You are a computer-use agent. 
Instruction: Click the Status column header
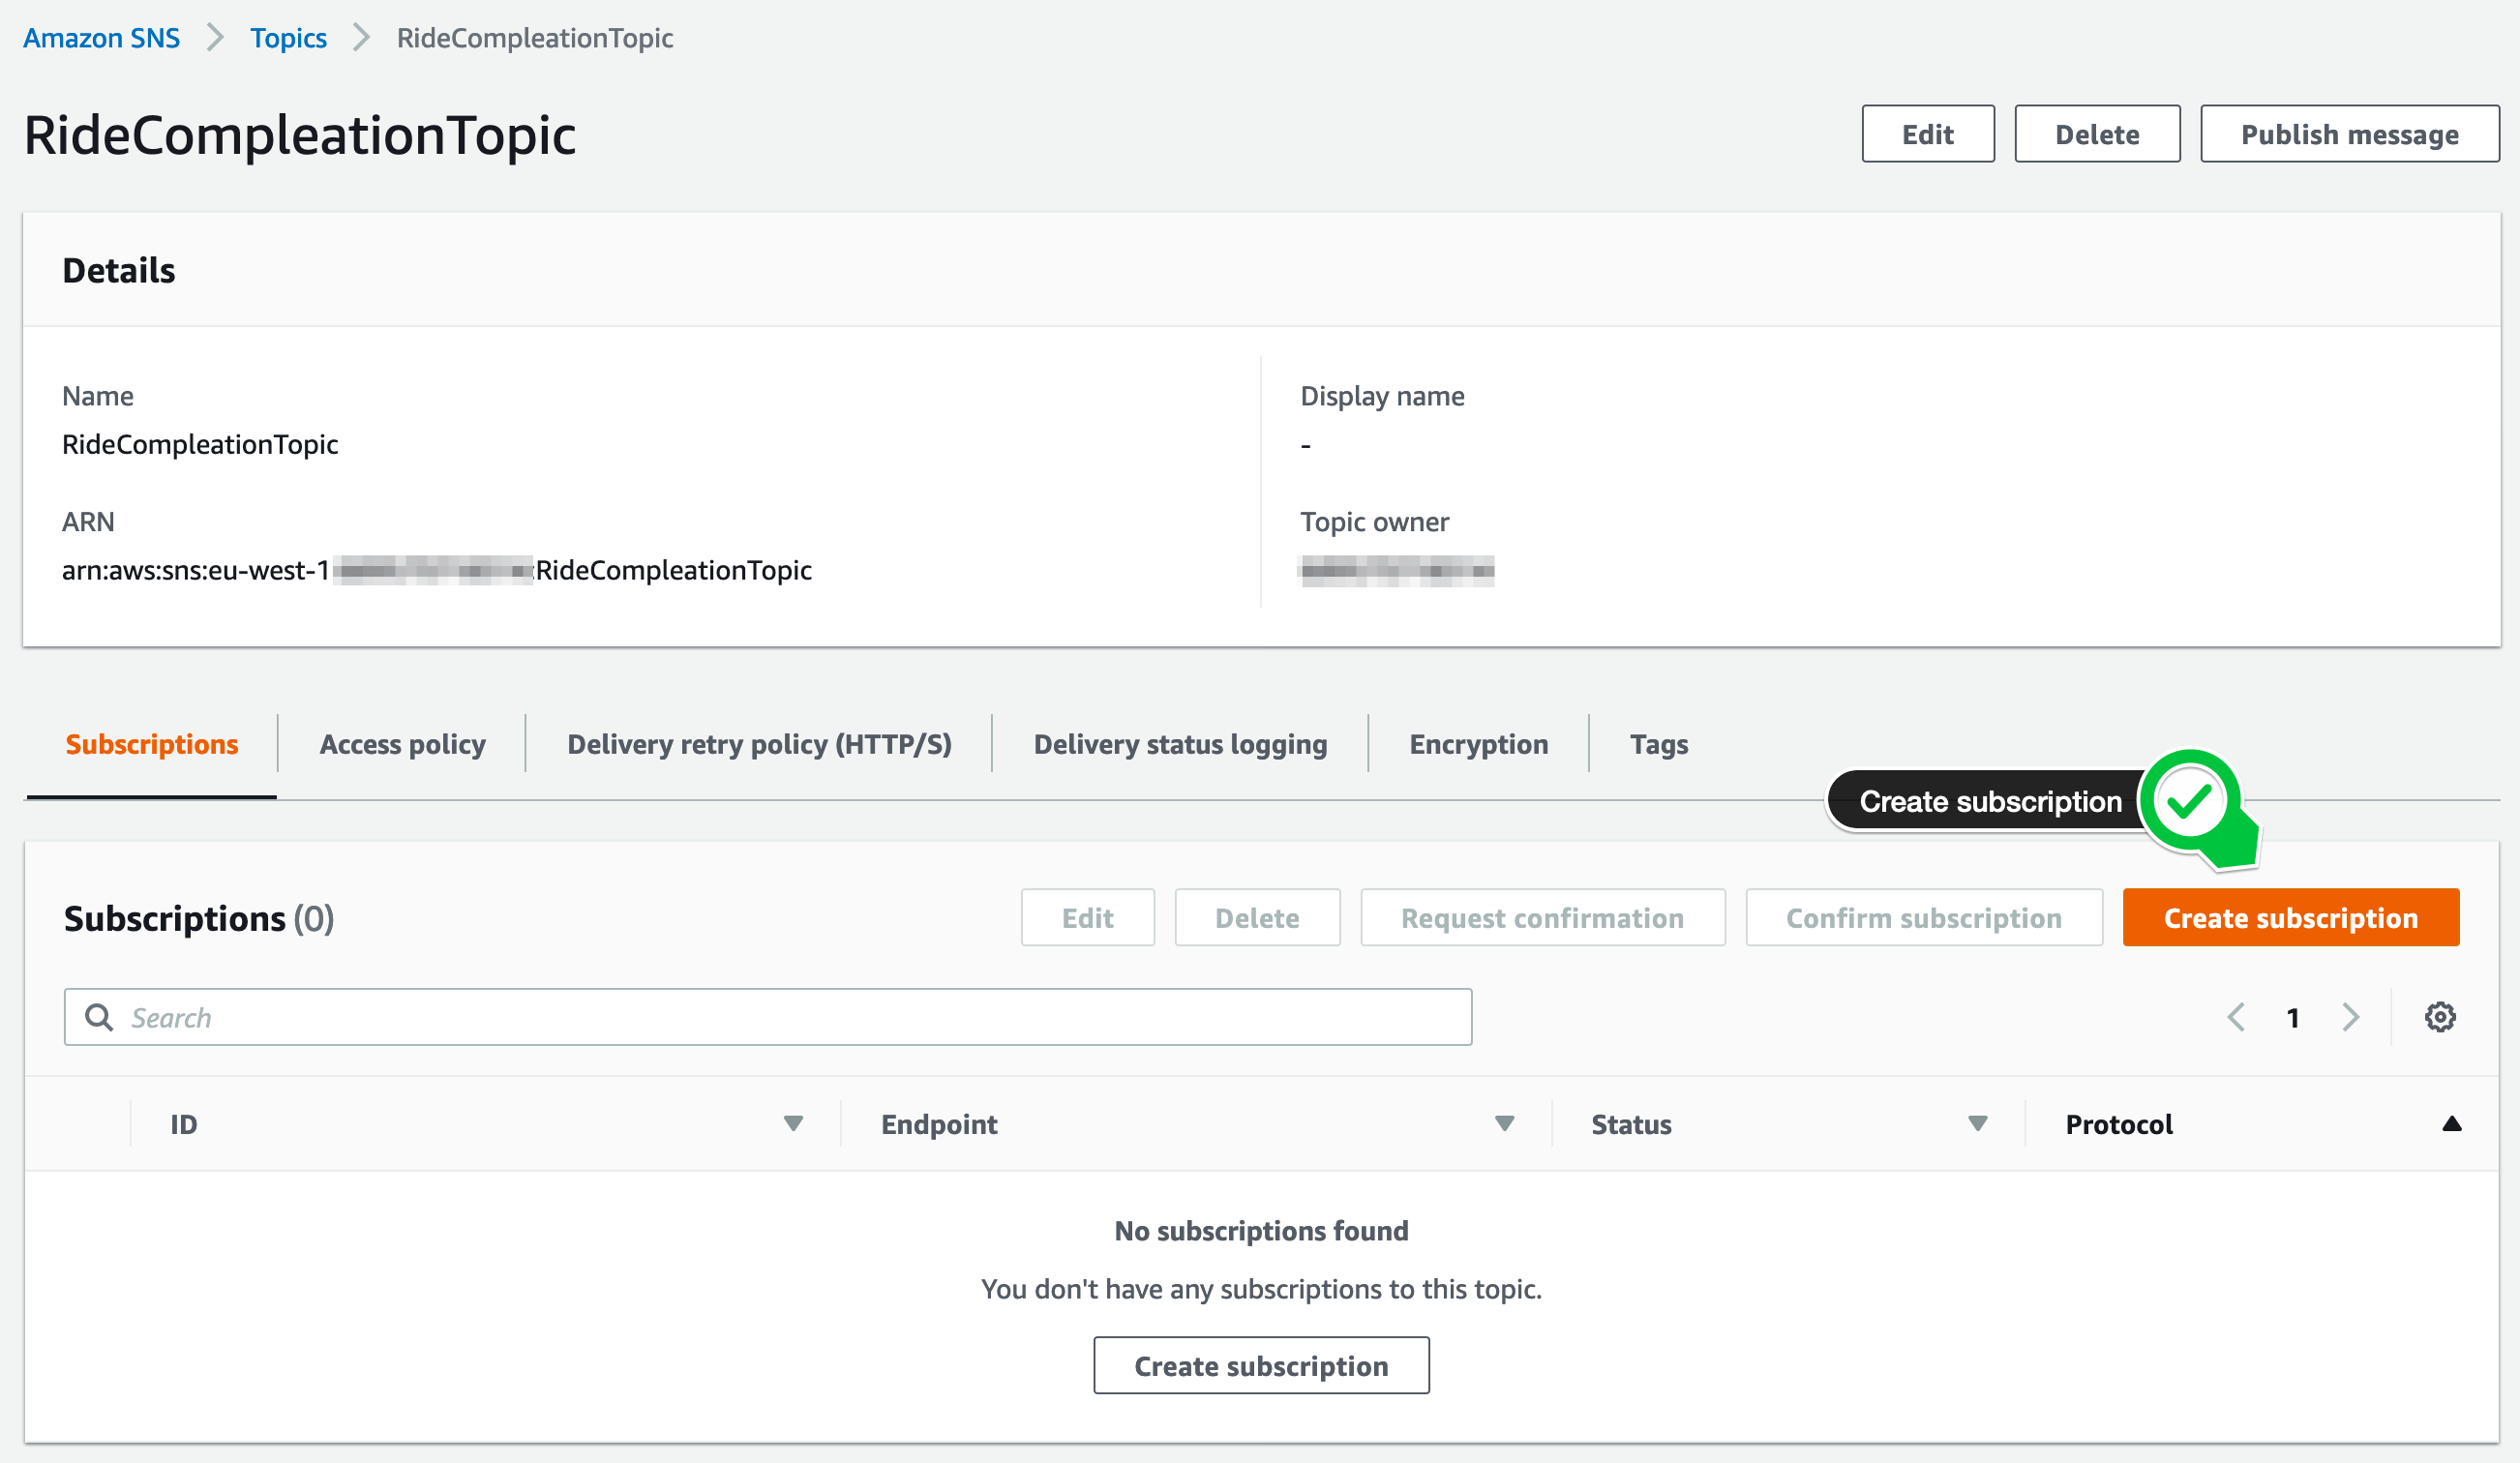[x=1631, y=1124]
